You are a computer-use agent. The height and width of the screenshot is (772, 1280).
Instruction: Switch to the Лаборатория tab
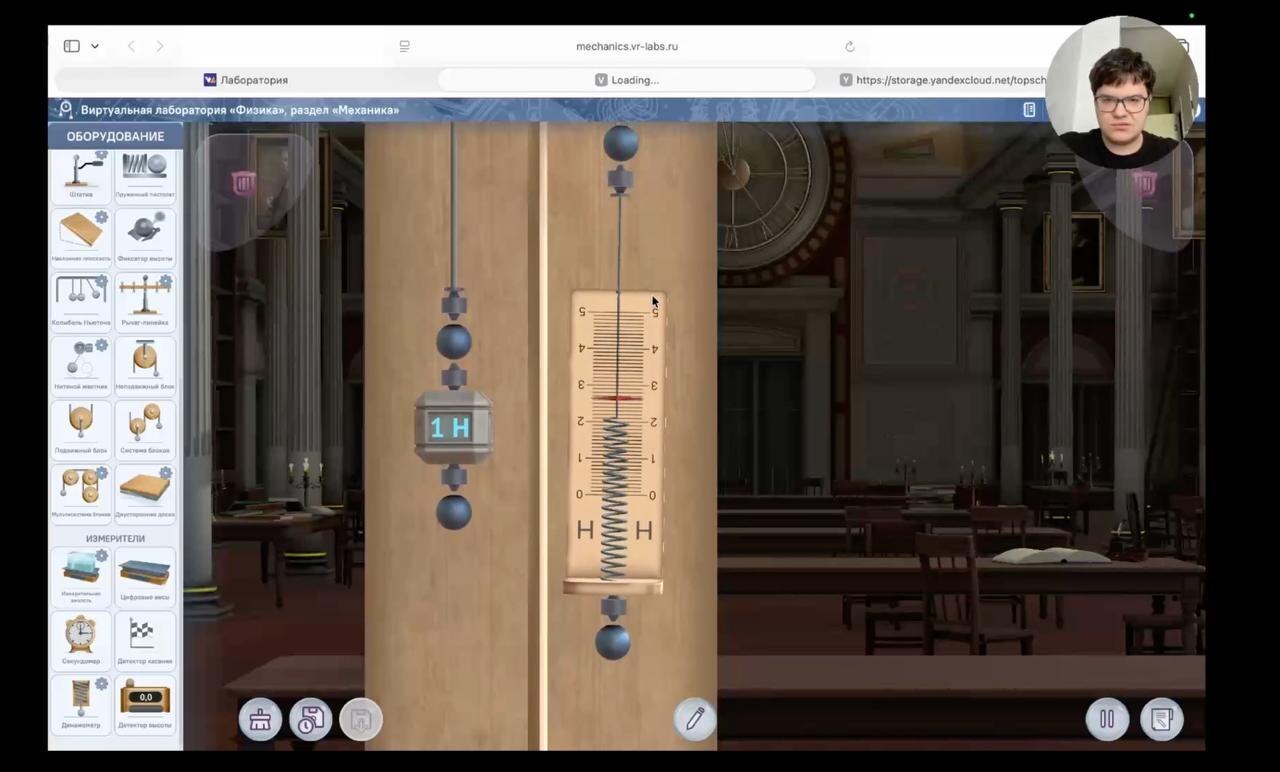(x=246, y=80)
